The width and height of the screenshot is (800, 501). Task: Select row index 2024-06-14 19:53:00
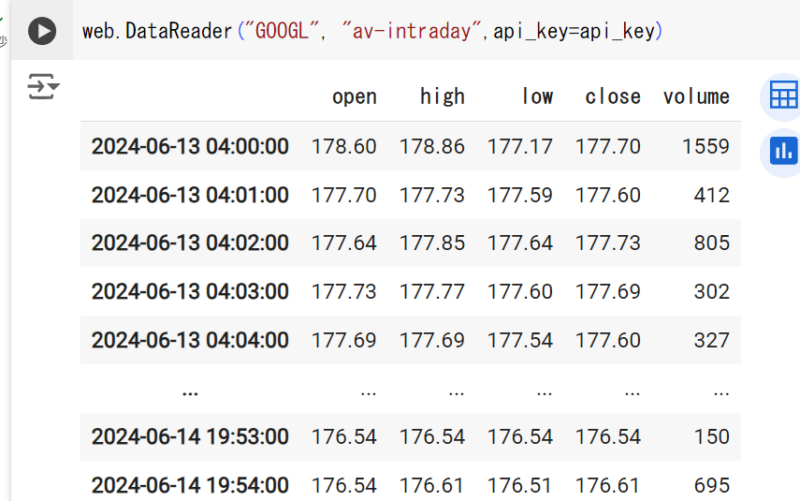190,437
